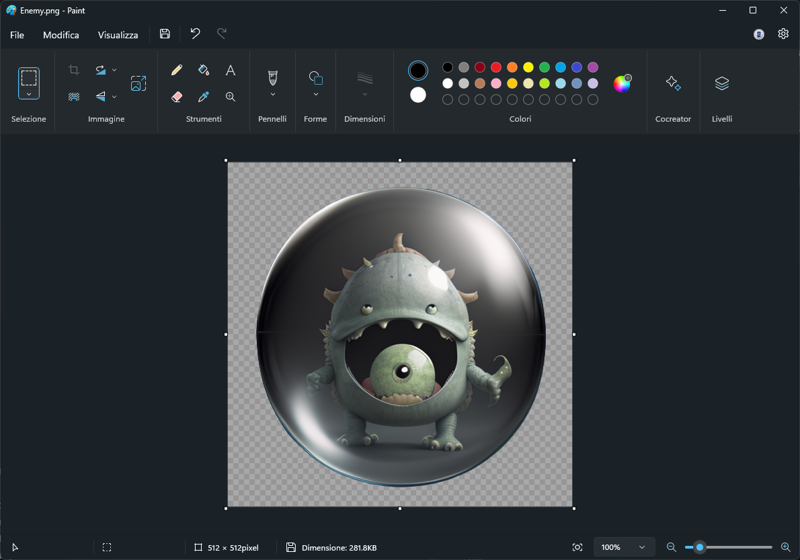Screen dimensions: 800x560
Task: Open the Edit colors wheel
Action: pyautogui.click(x=622, y=84)
